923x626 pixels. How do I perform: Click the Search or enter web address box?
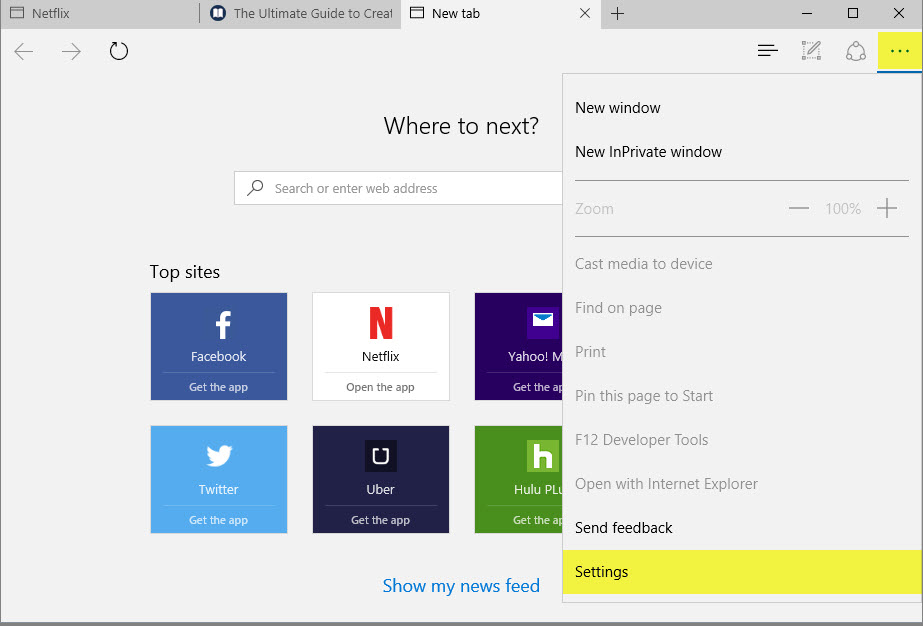coord(399,188)
